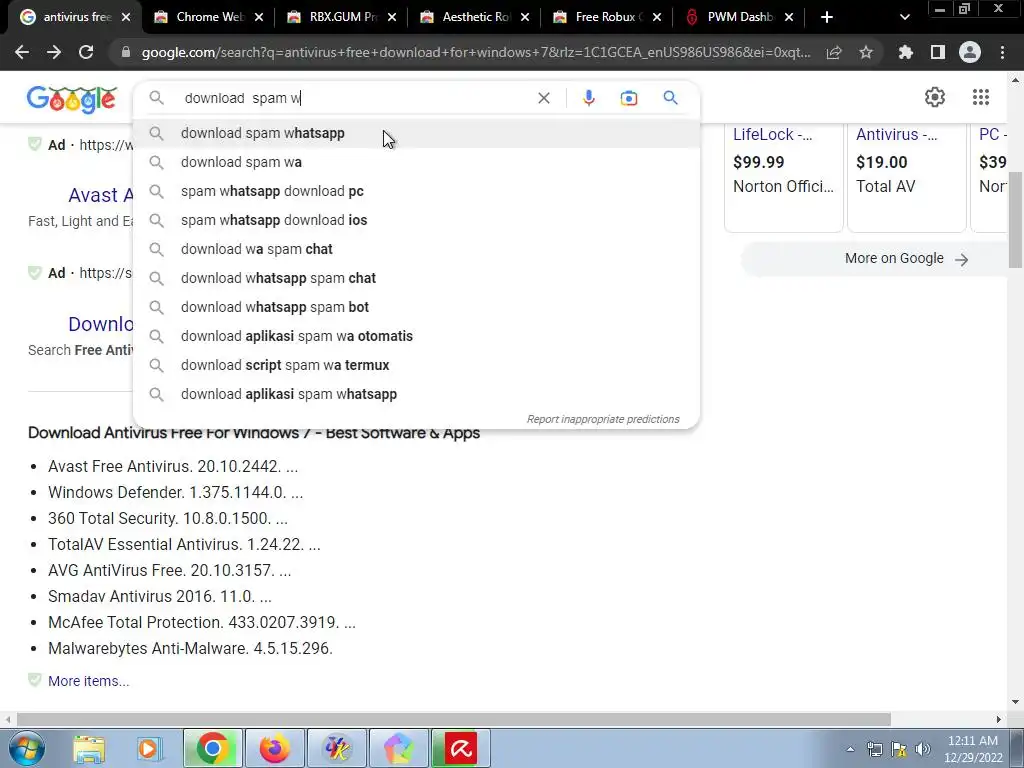
Task: Open the tab search dropdown arrow
Action: (904, 17)
